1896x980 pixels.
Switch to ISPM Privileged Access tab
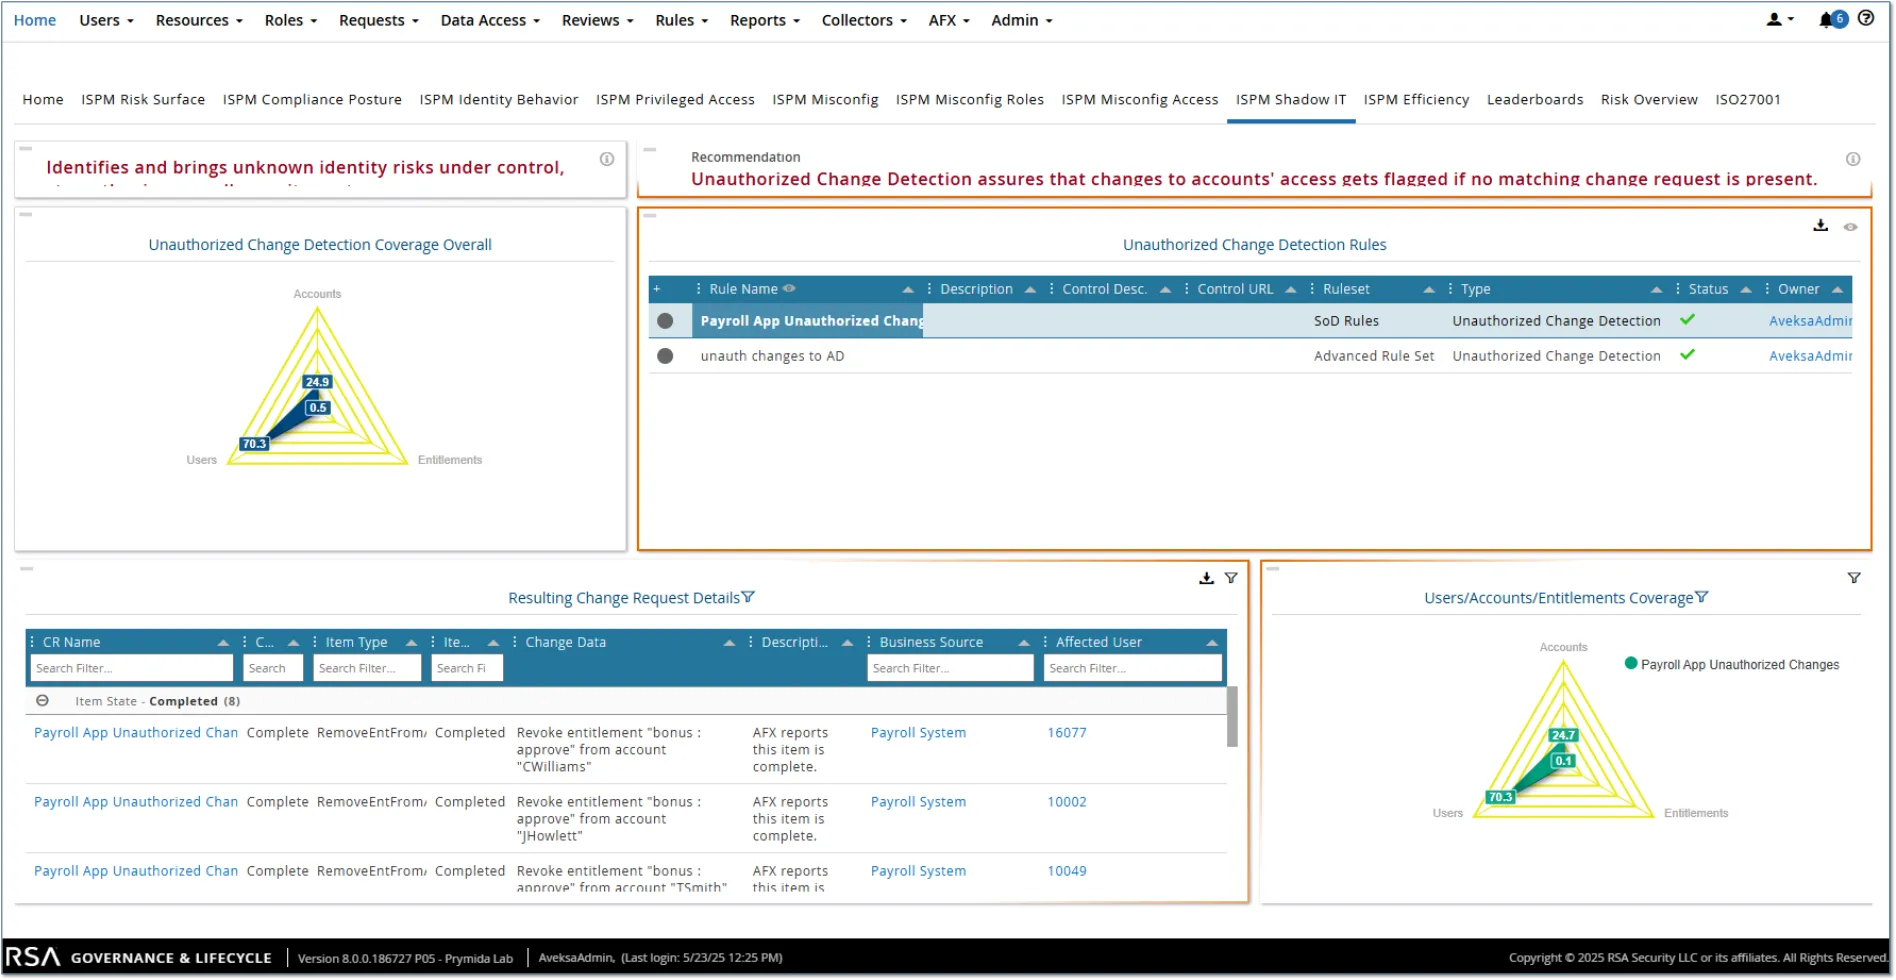tap(675, 100)
